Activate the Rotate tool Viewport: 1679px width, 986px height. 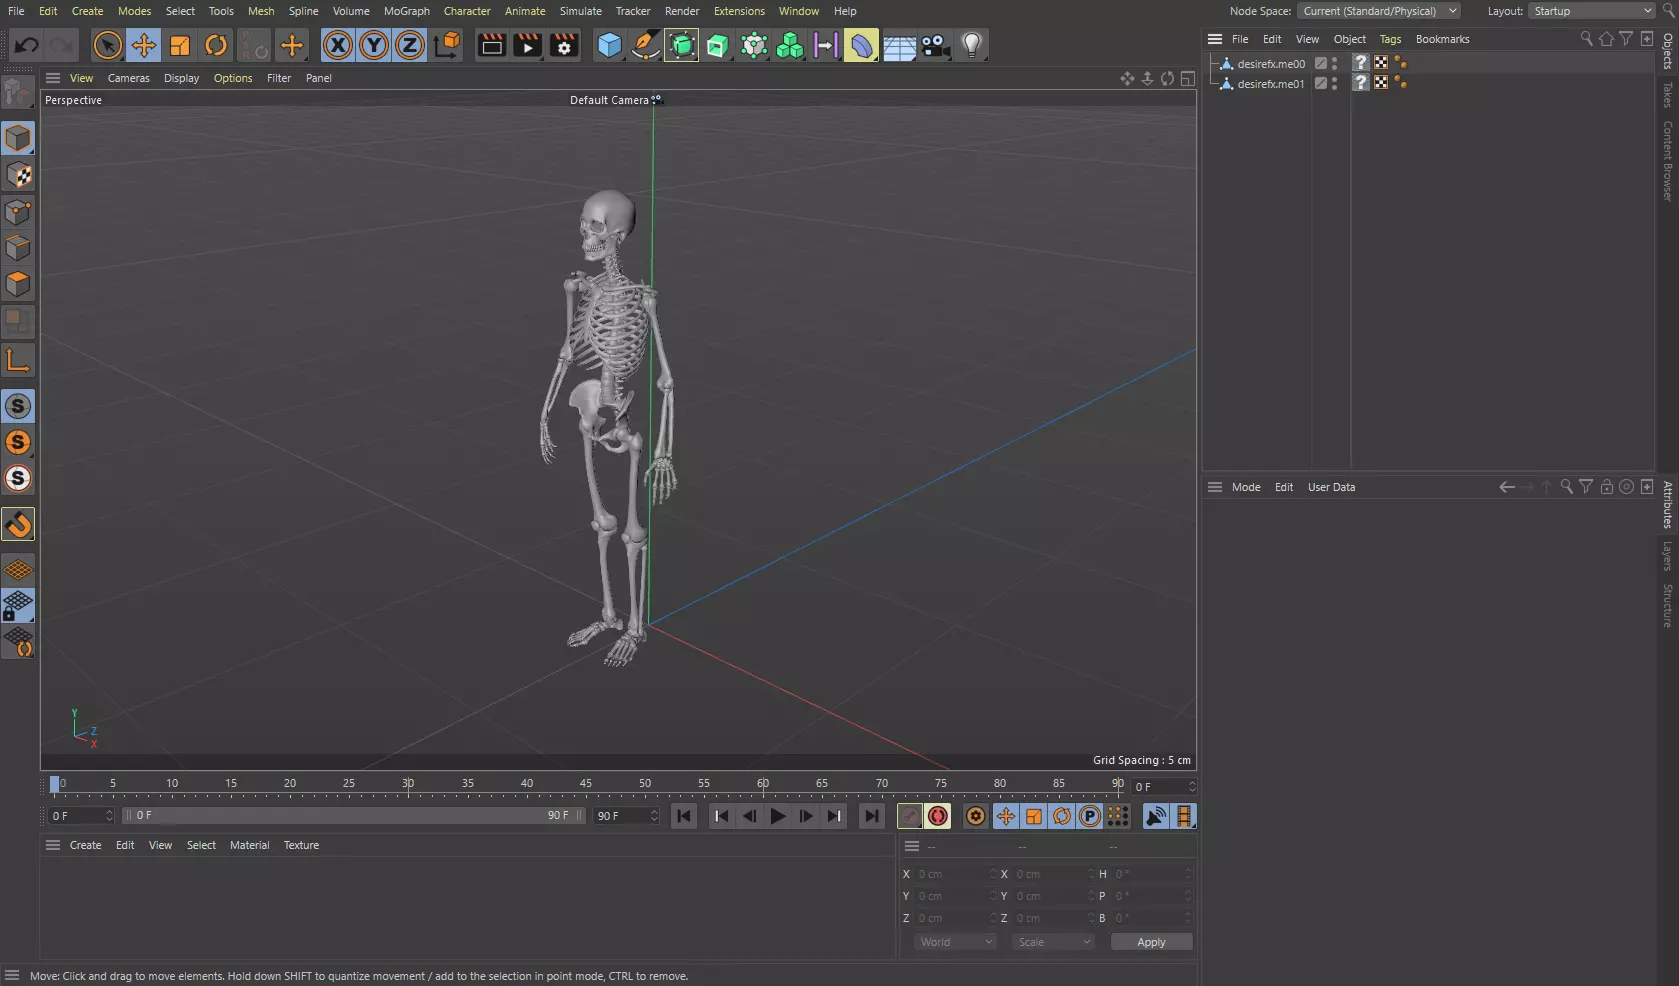[x=216, y=45]
